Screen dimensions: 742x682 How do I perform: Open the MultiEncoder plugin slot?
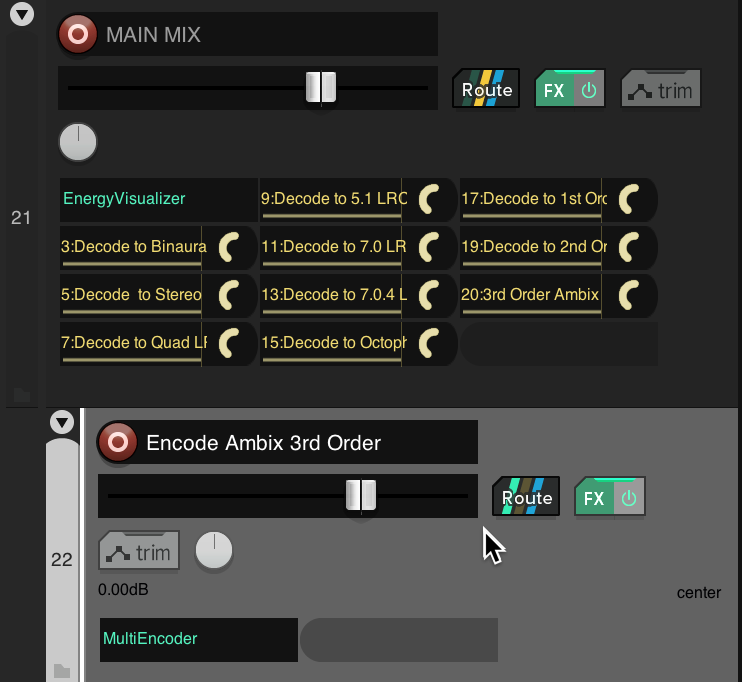(199, 639)
